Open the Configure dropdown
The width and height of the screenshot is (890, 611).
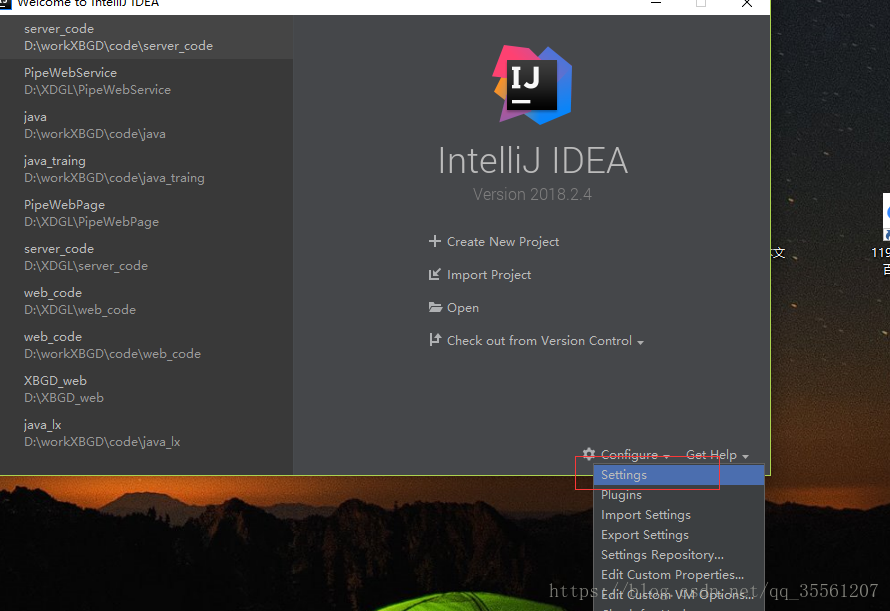(627, 455)
